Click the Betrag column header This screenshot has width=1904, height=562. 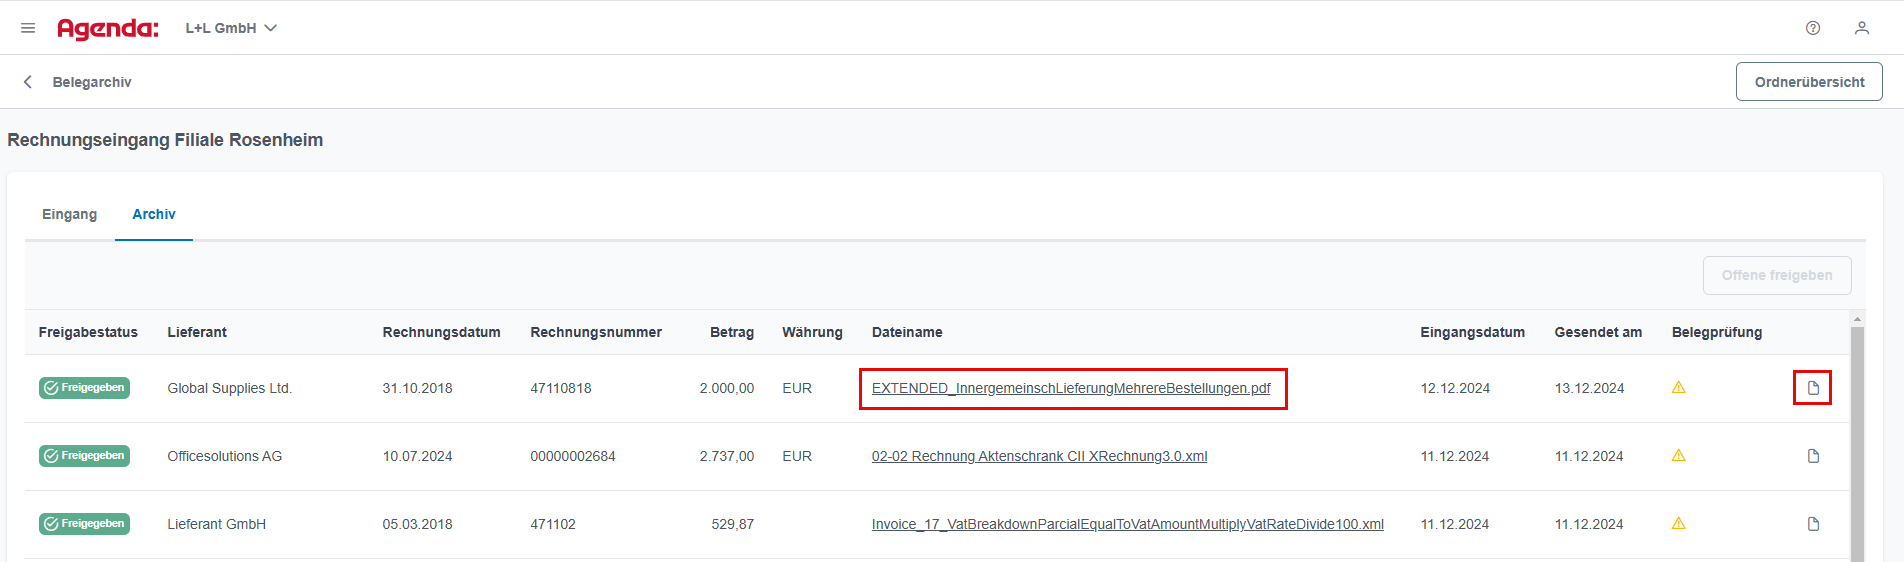pos(732,332)
